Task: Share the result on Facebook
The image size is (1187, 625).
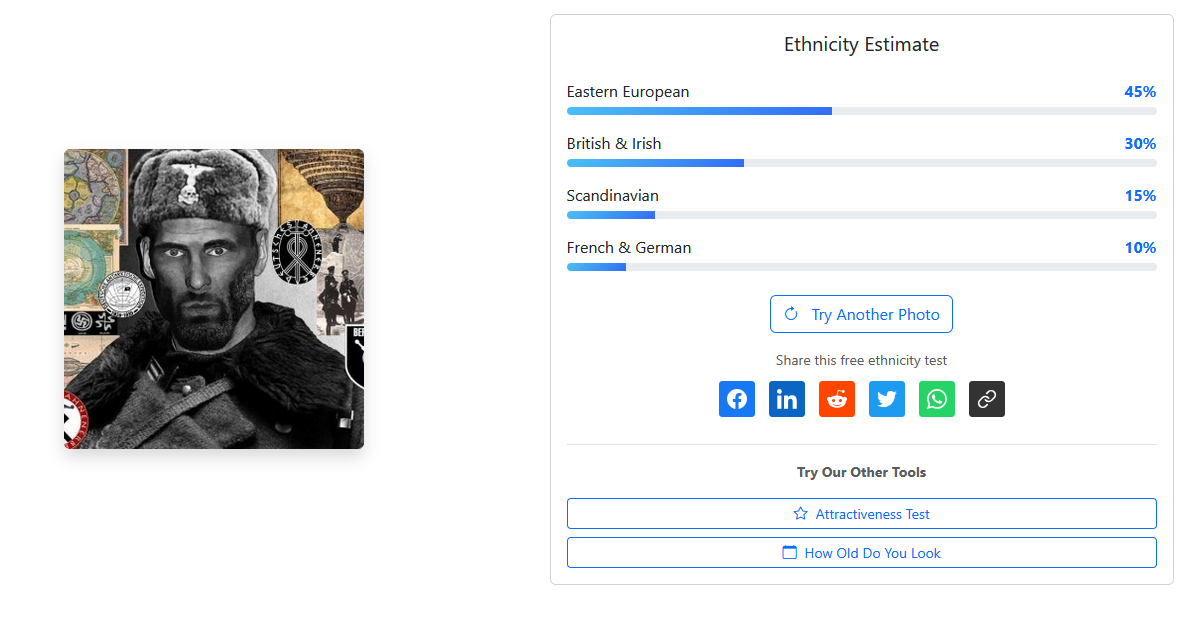Action: click(x=737, y=399)
